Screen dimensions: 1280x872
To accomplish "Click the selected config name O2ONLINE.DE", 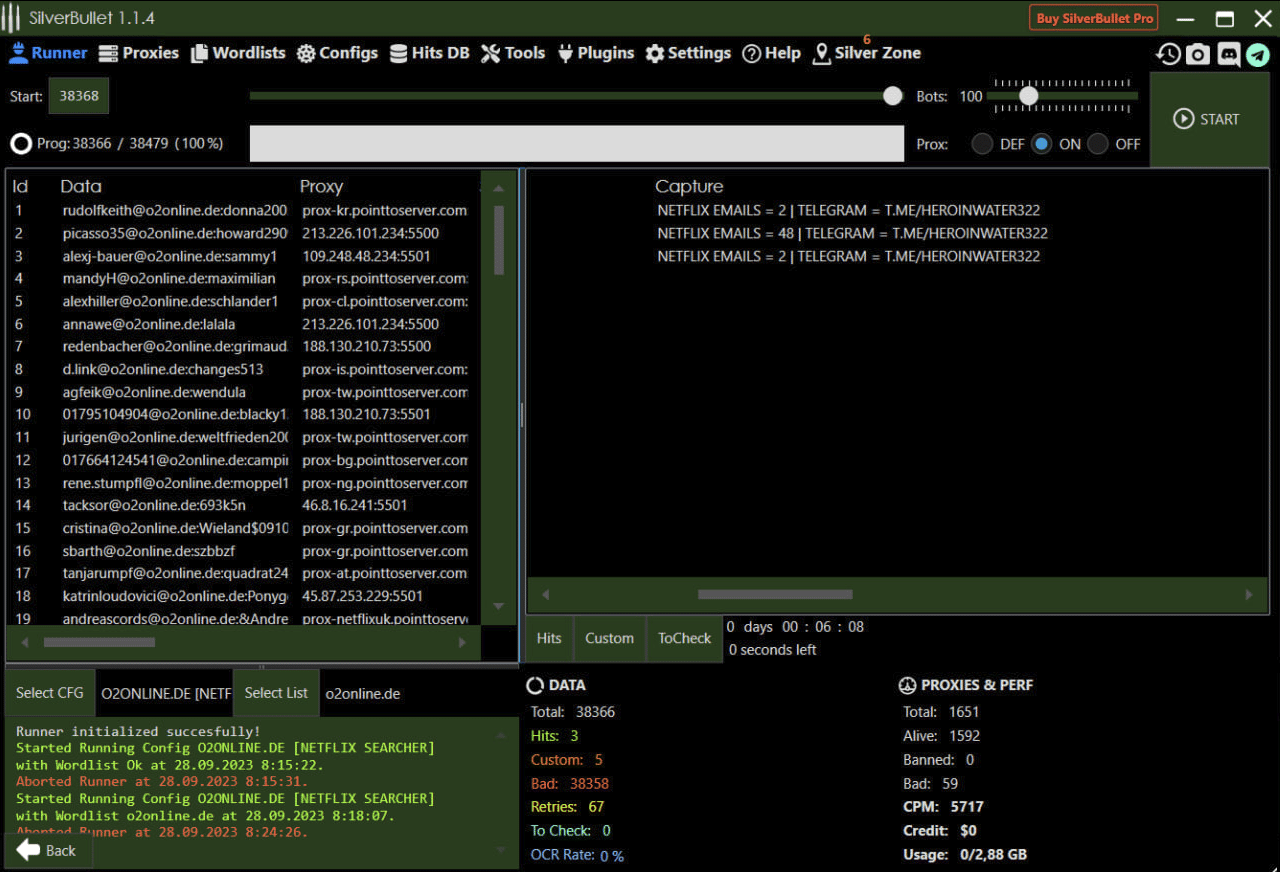I will (166, 693).
